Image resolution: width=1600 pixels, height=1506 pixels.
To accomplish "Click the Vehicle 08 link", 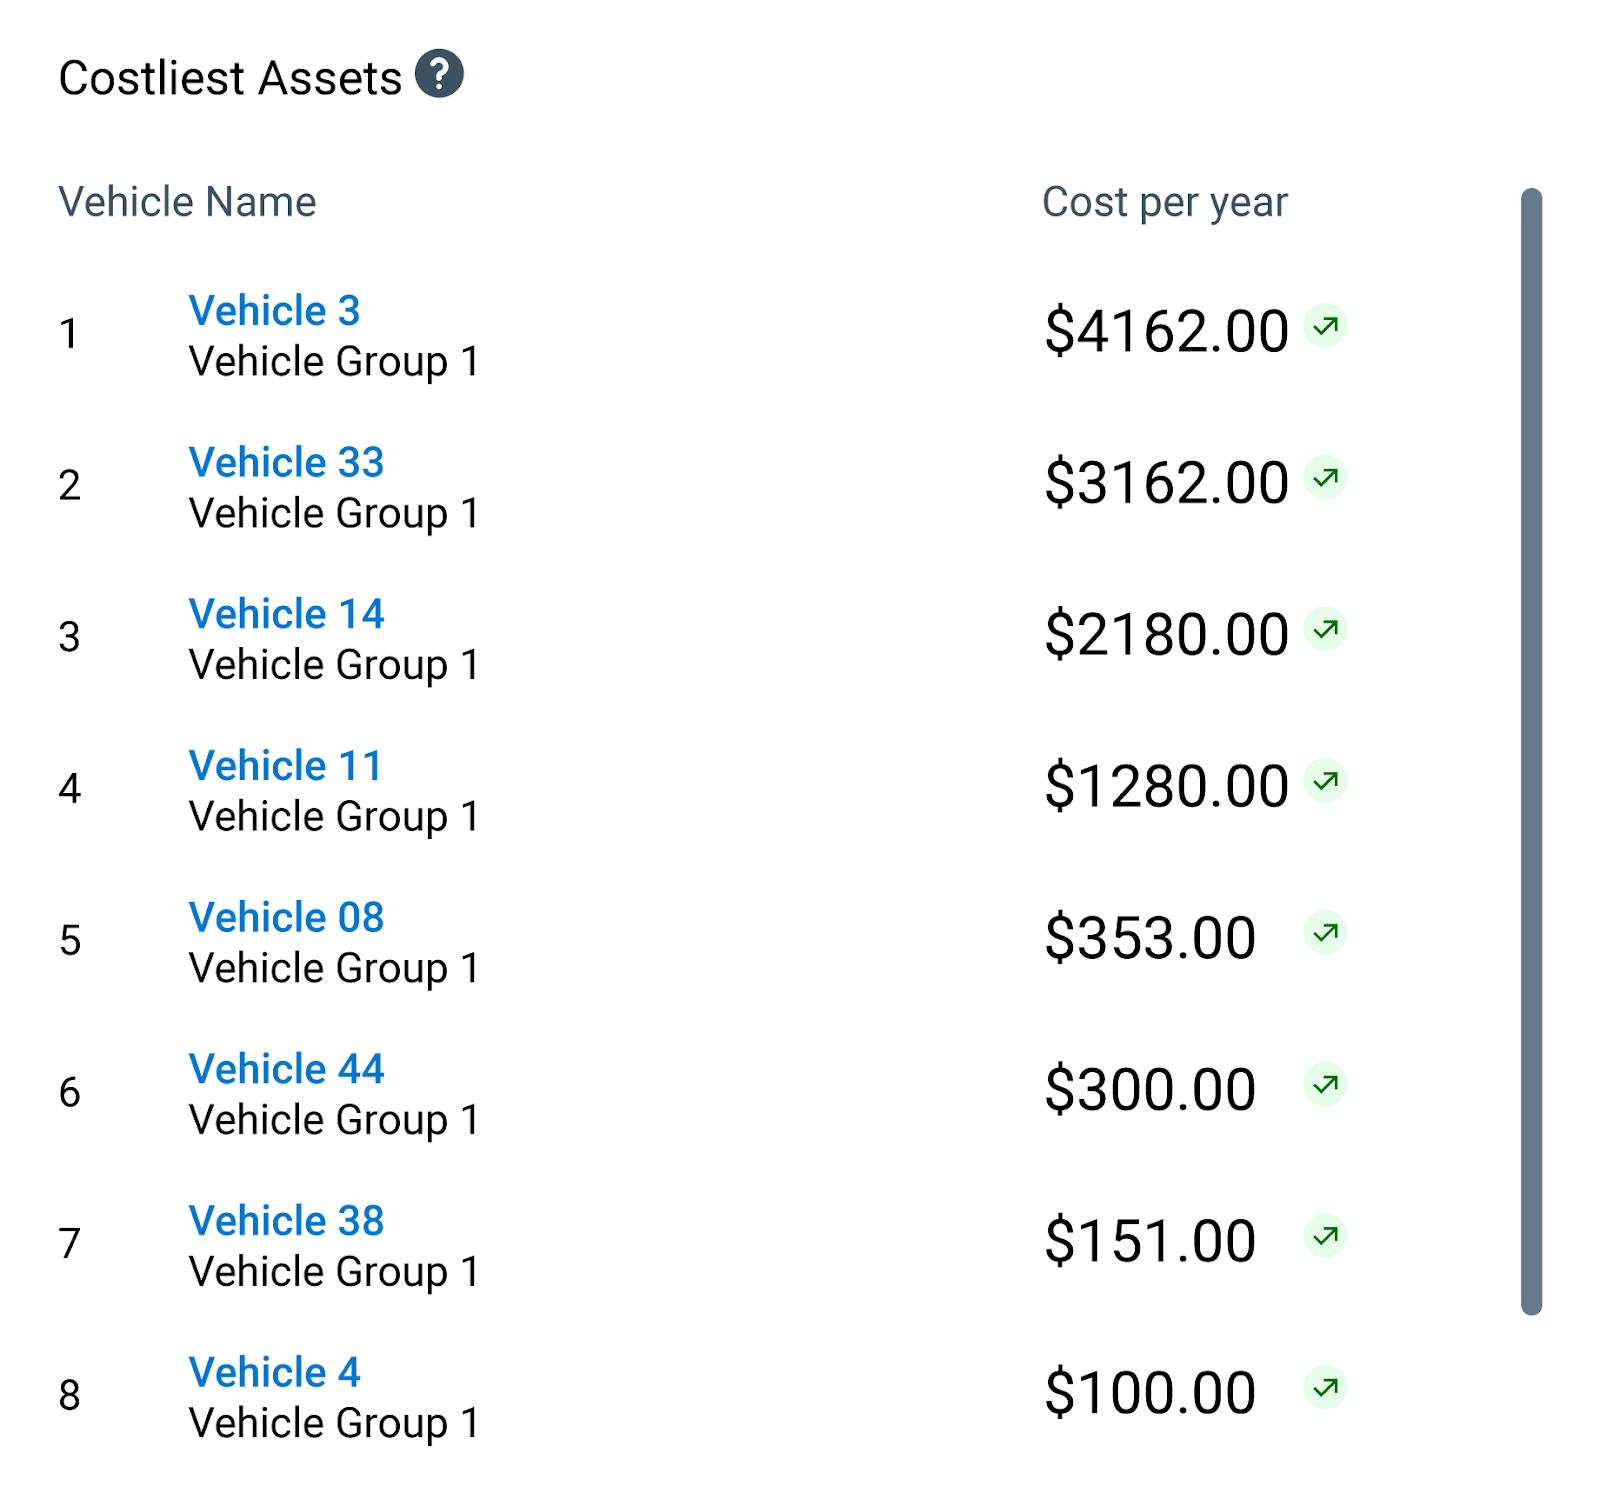I will pyautogui.click(x=286, y=916).
